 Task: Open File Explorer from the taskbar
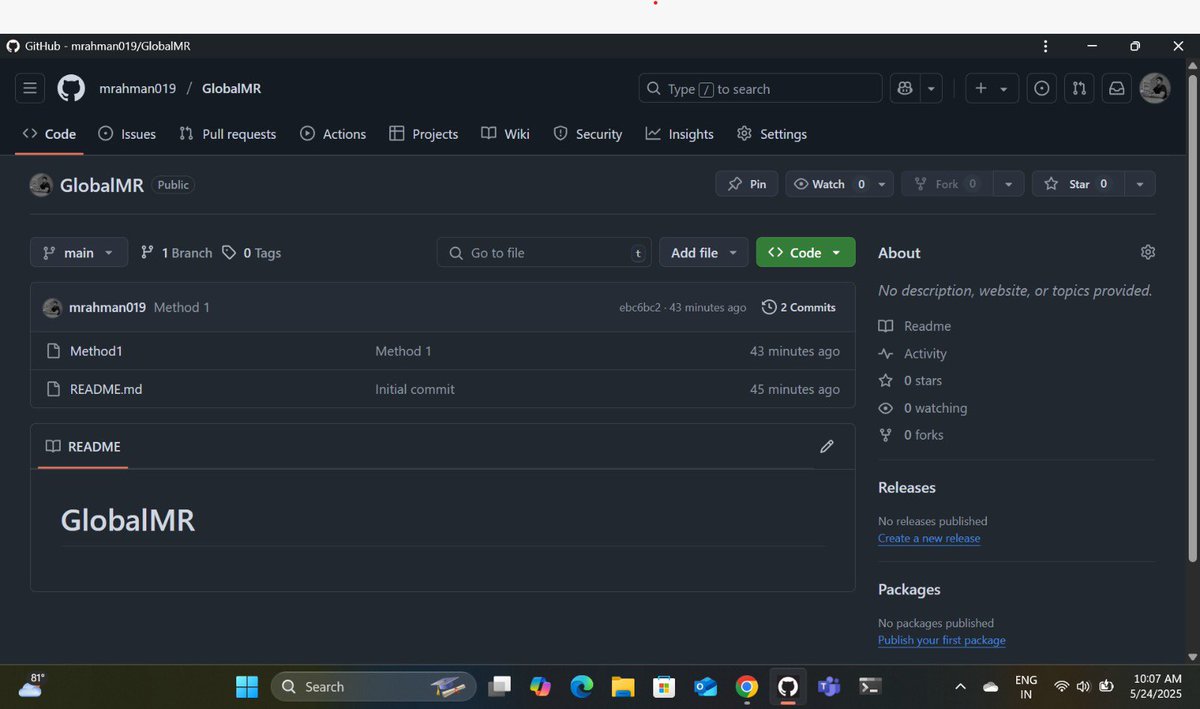click(623, 686)
